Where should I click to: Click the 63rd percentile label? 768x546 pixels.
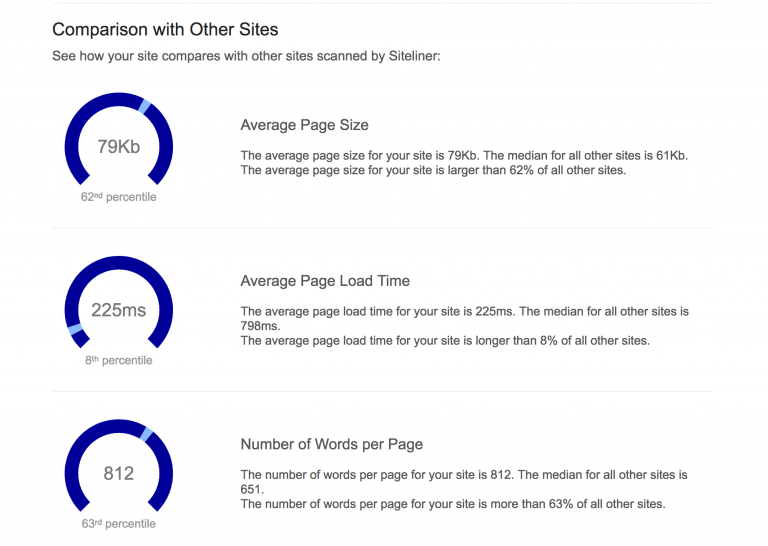(x=119, y=523)
